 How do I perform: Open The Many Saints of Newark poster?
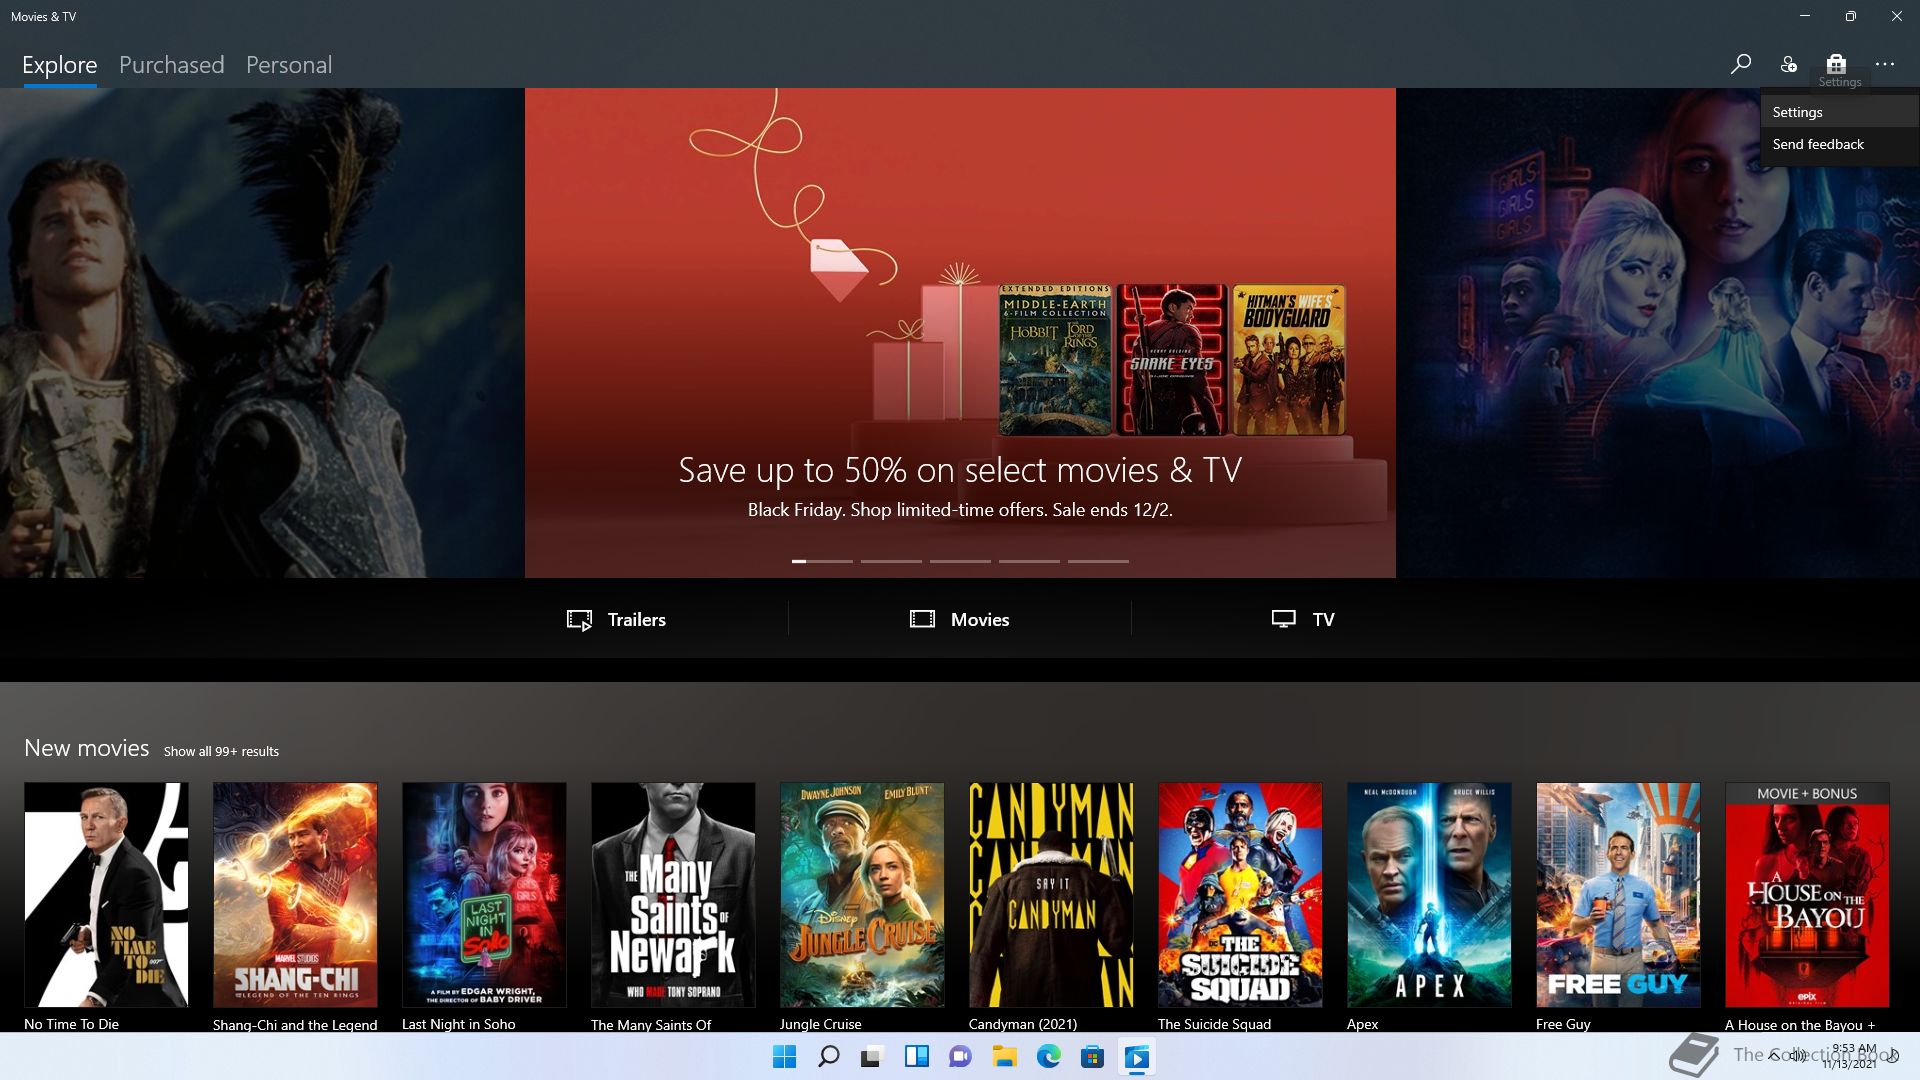[673, 895]
